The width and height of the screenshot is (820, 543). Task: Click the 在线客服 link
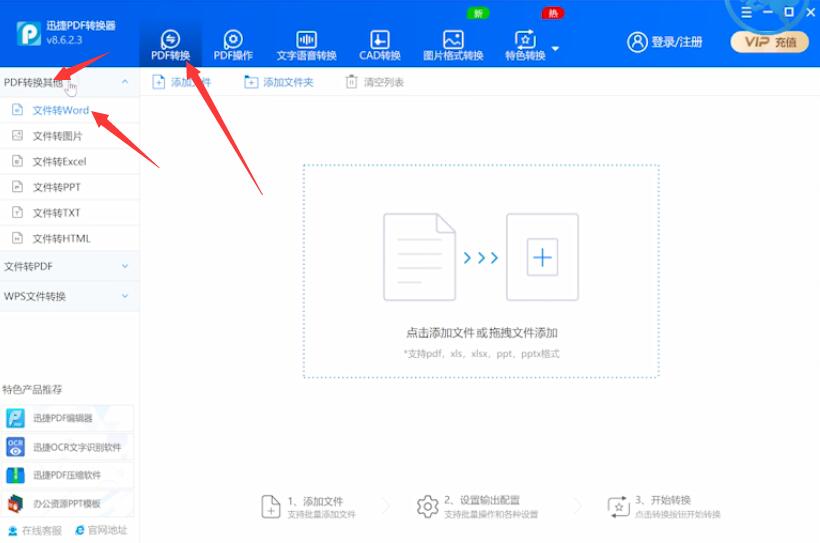pos(35,530)
